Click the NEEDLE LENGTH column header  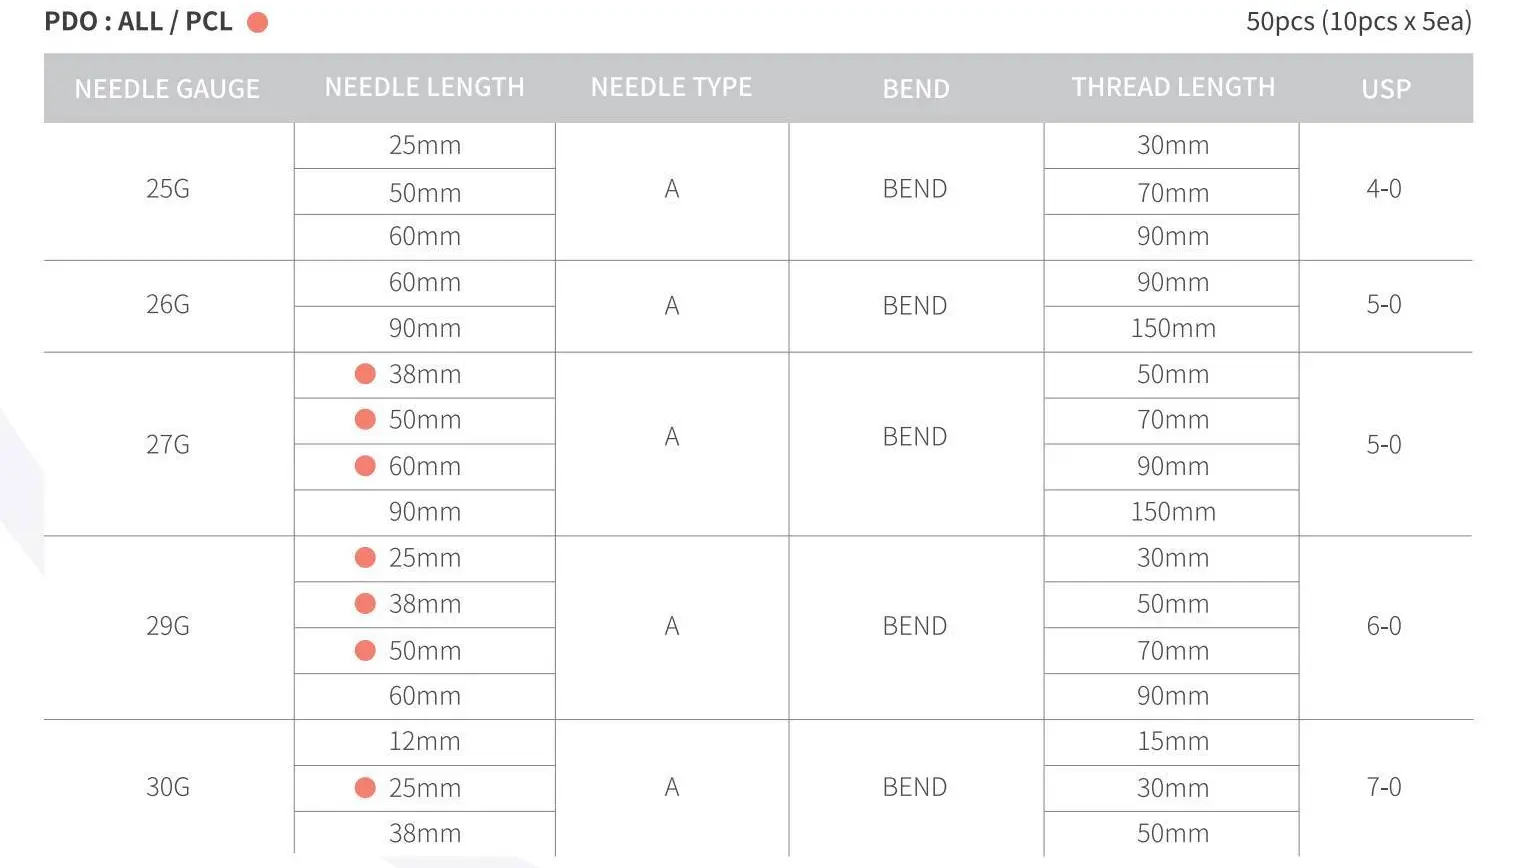(424, 88)
